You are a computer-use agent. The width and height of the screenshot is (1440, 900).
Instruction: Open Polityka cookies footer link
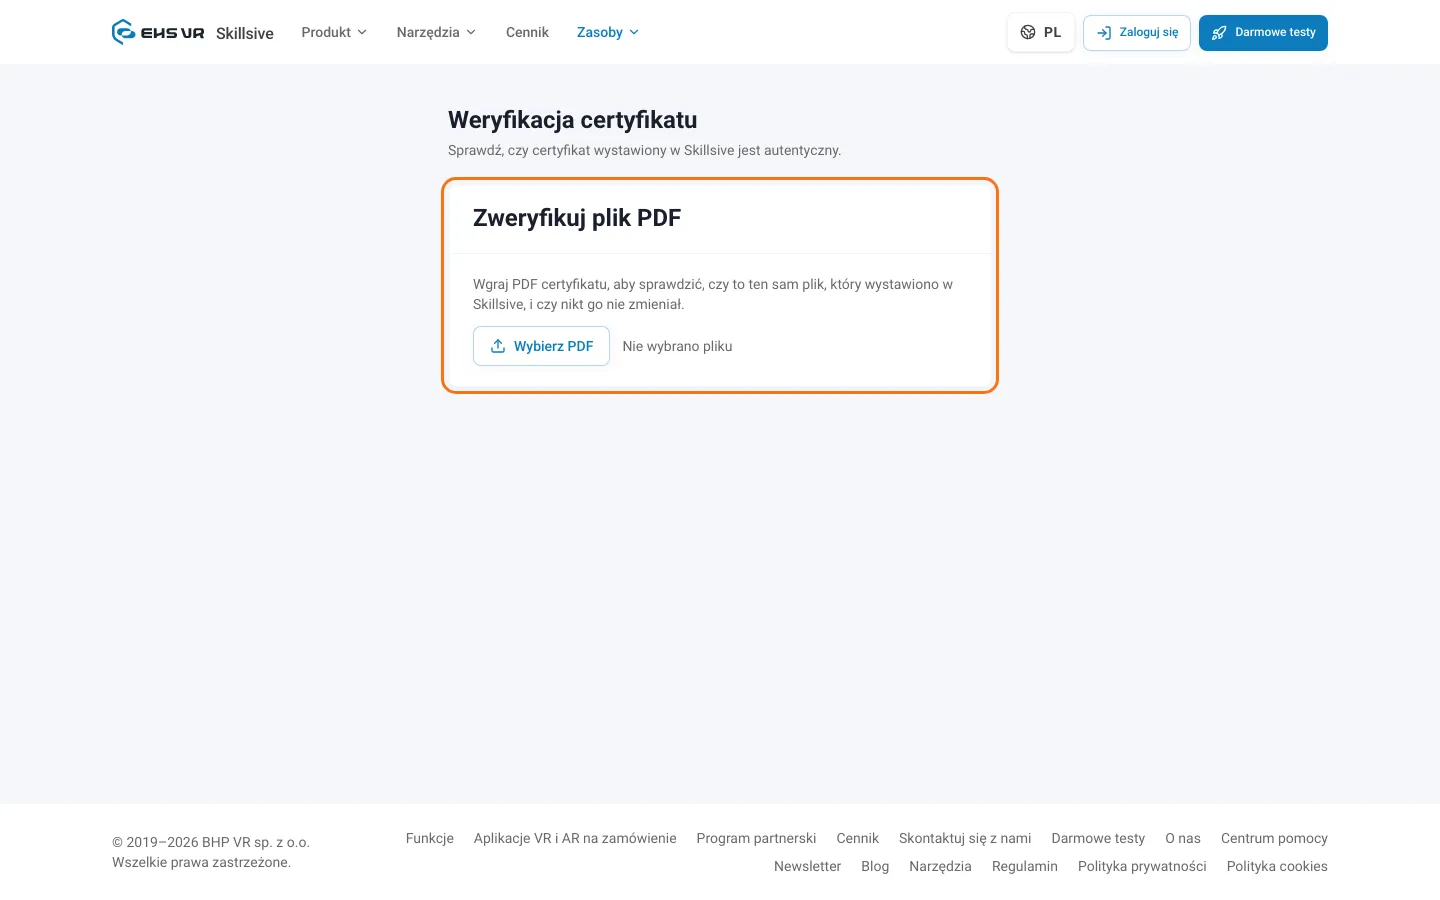1277,866
